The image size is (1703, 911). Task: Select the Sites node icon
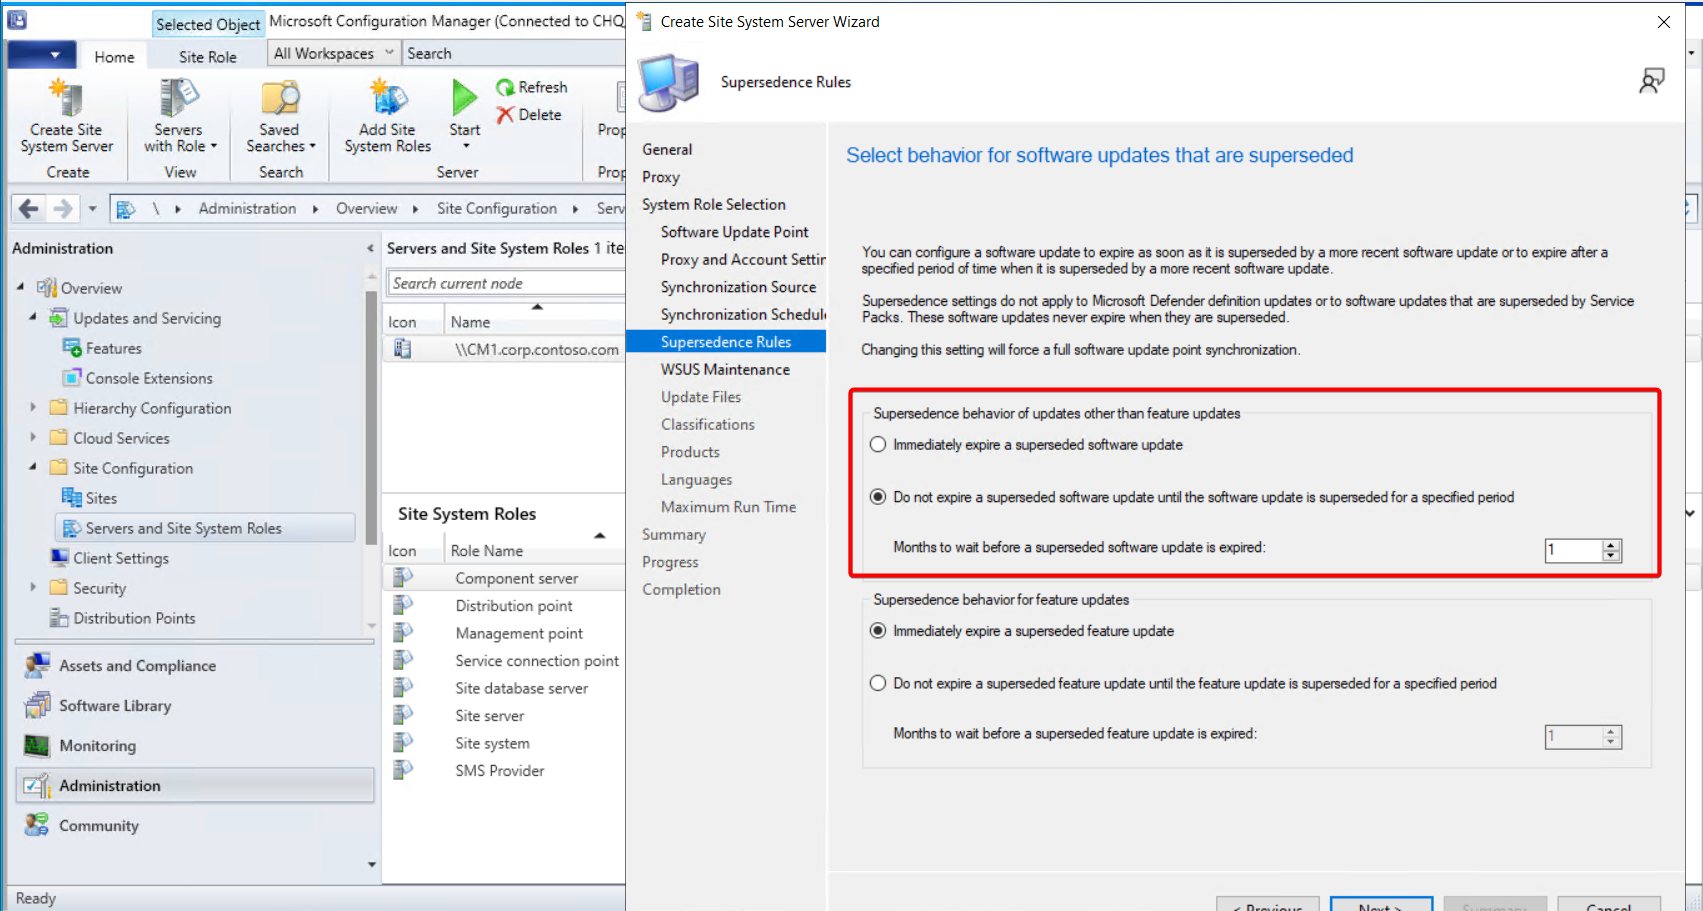point(72,498)
